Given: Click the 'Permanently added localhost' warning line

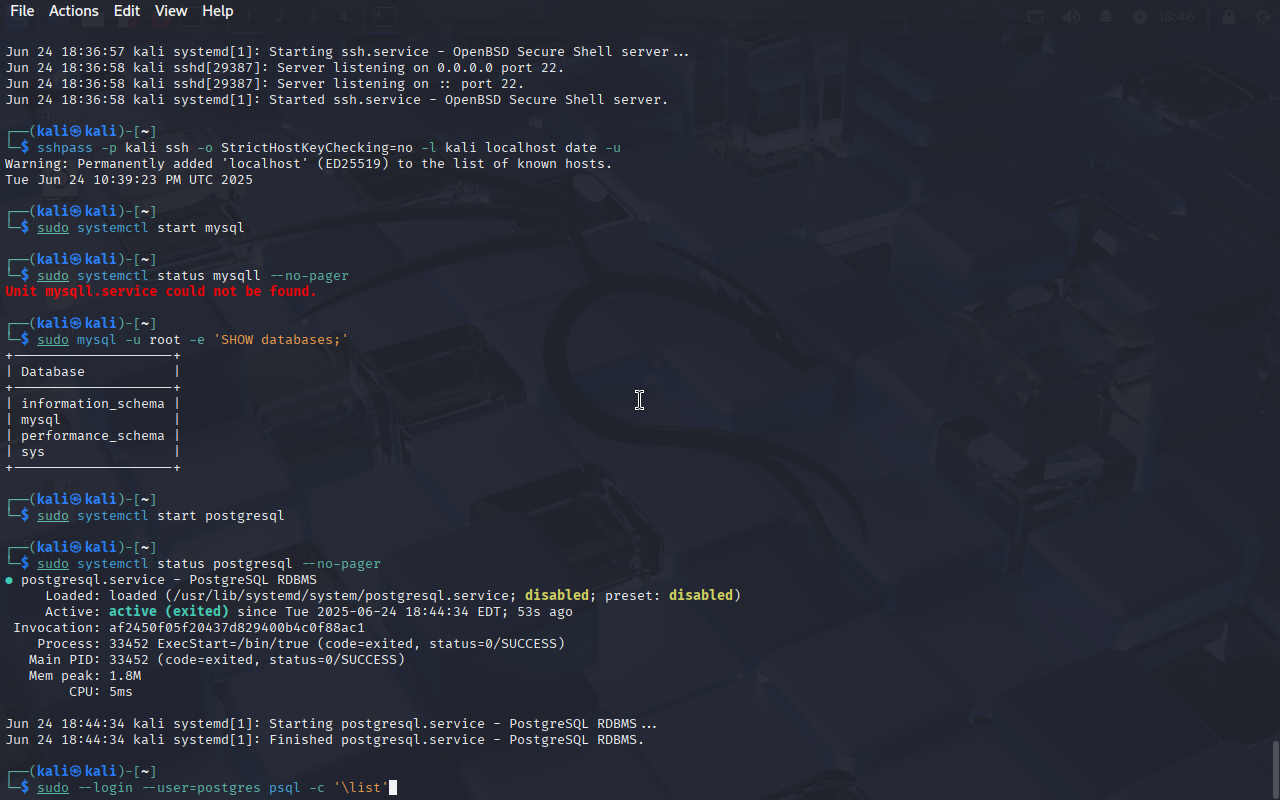Looking at the screenshot, I should (309, 163).
